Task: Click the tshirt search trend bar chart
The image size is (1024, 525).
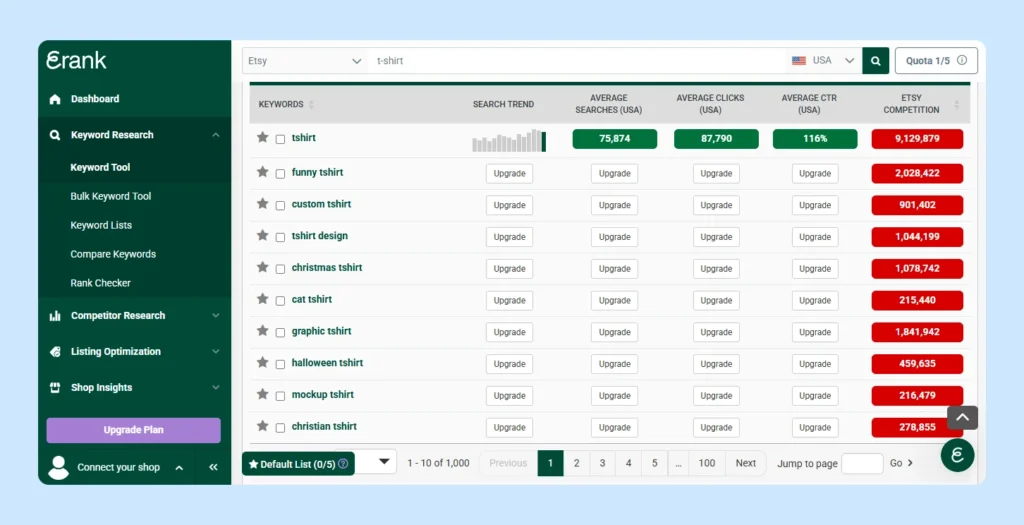Action: (509, 140)
